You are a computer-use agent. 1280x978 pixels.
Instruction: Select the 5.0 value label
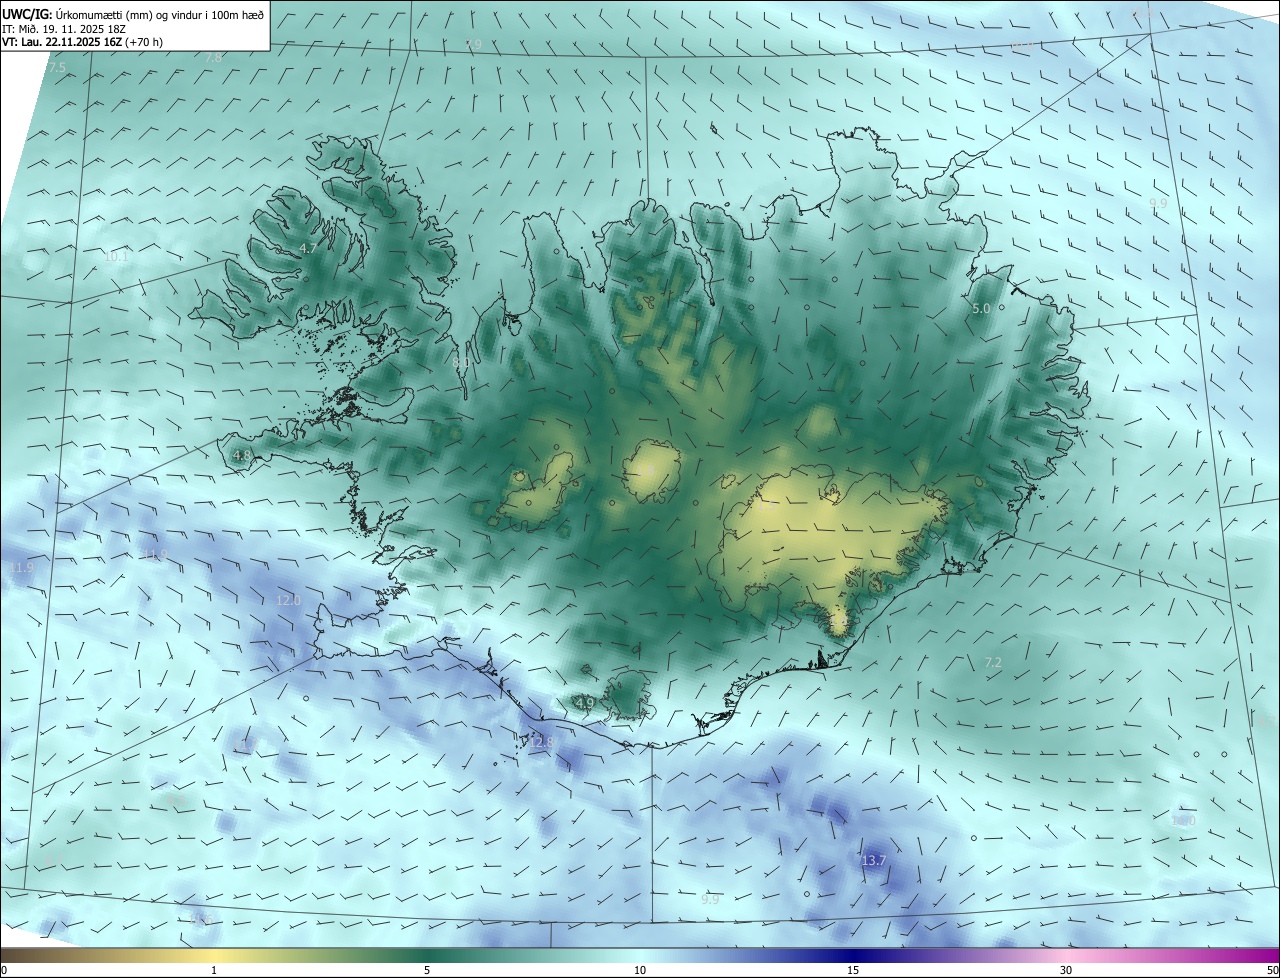coord(981,309)
